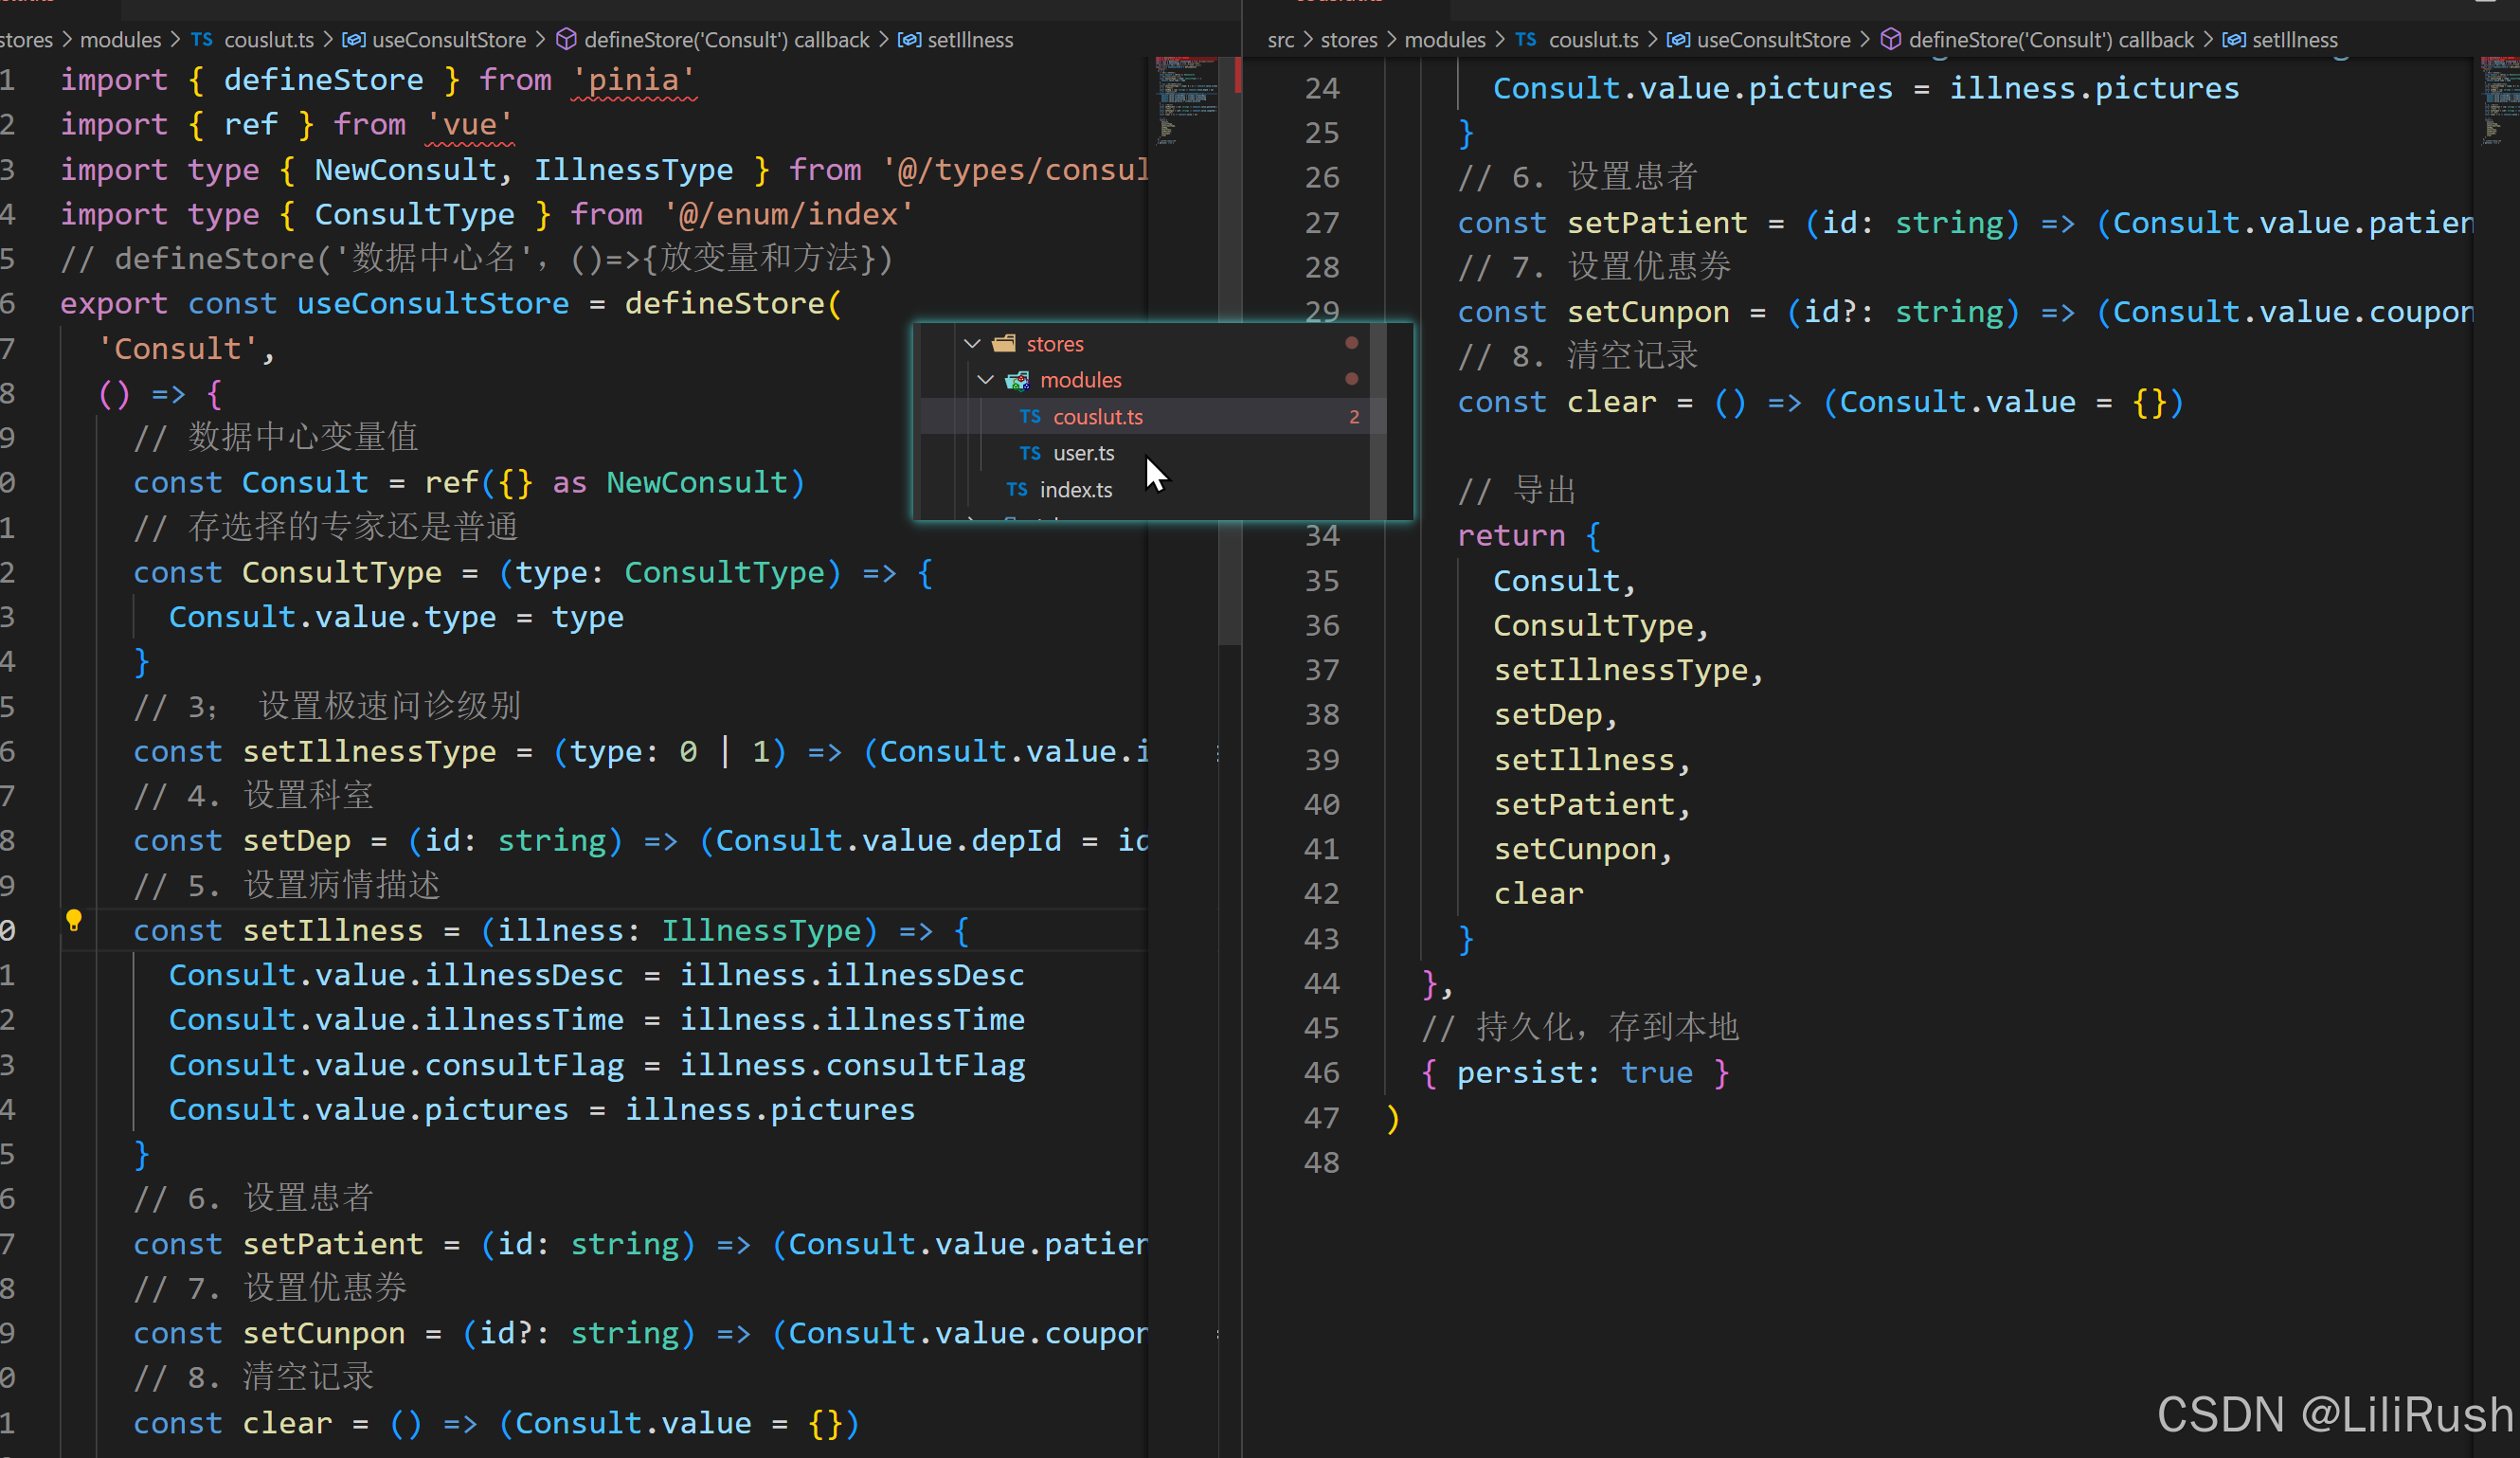Open user.ts from the file tree
2520x1458 pixels.
(1083, 453)
